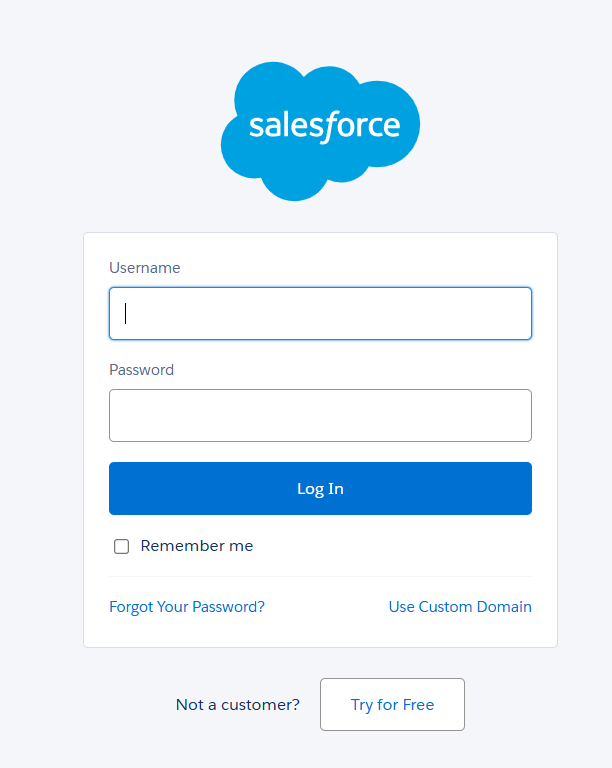Select the empty Password input
The image size is (612, 768).
click(x=320, y=415)
